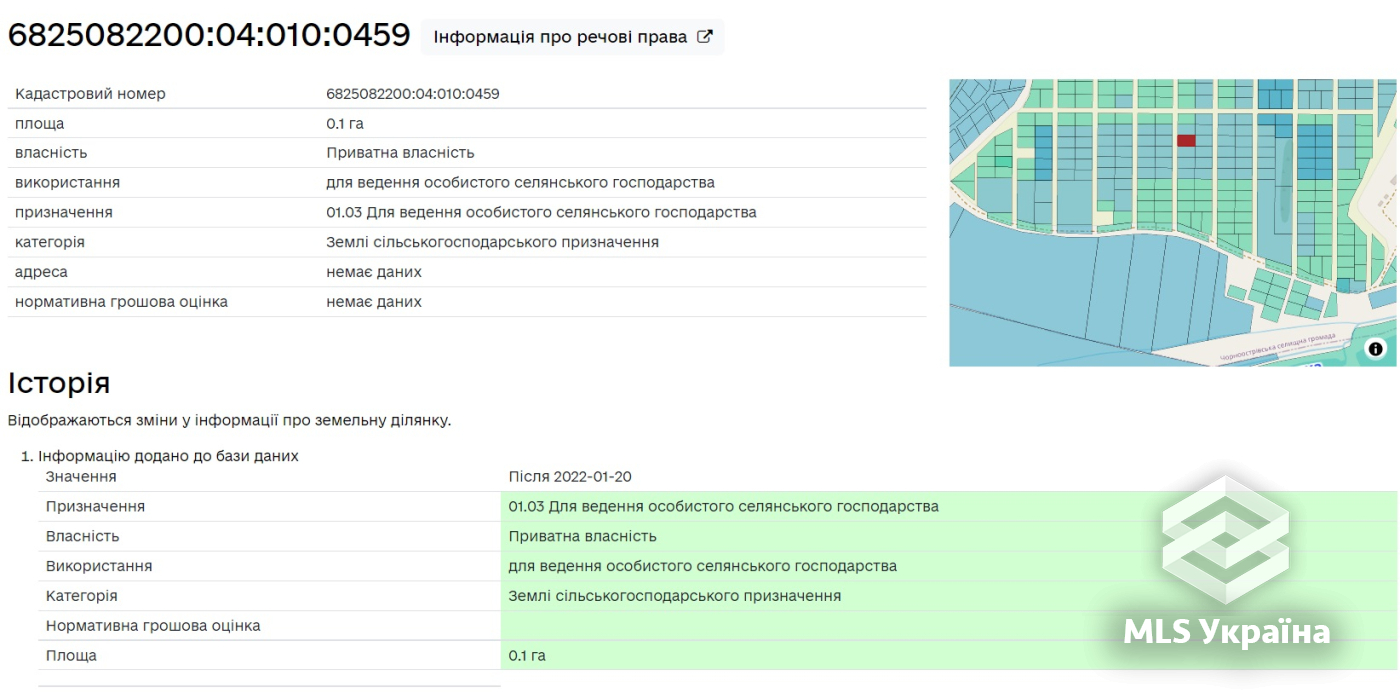Click the Історія heading
The height and width of the screenshot is (699, 1400).
[x=59, y=383]
